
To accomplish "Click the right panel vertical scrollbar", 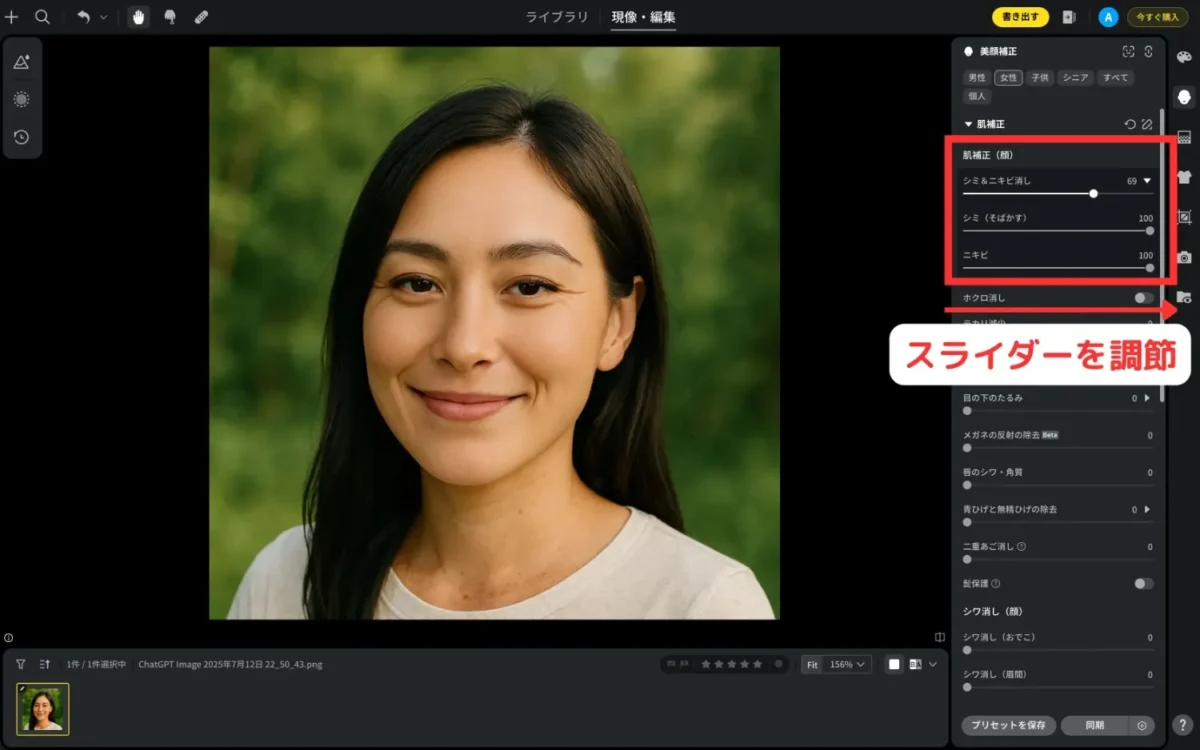I will coord(1161,255).
